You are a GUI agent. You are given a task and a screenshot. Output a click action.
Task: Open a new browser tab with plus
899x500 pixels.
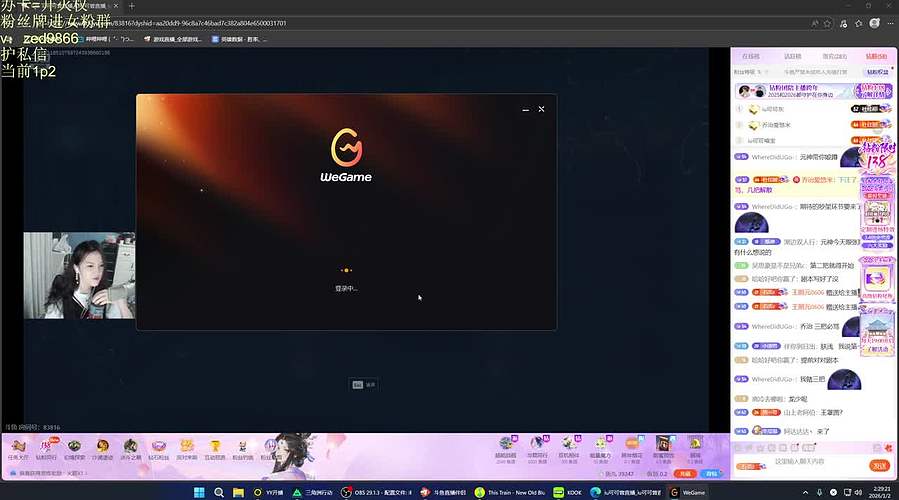pos(131,6)
